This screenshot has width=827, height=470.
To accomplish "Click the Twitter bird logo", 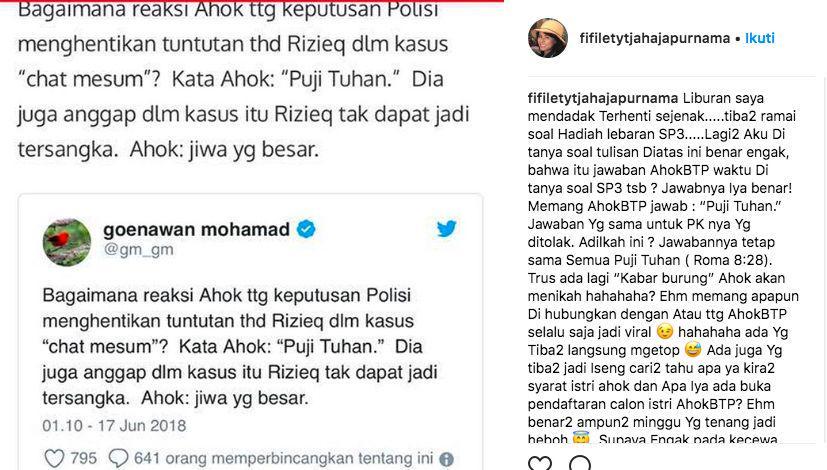I will click(446, 228).
